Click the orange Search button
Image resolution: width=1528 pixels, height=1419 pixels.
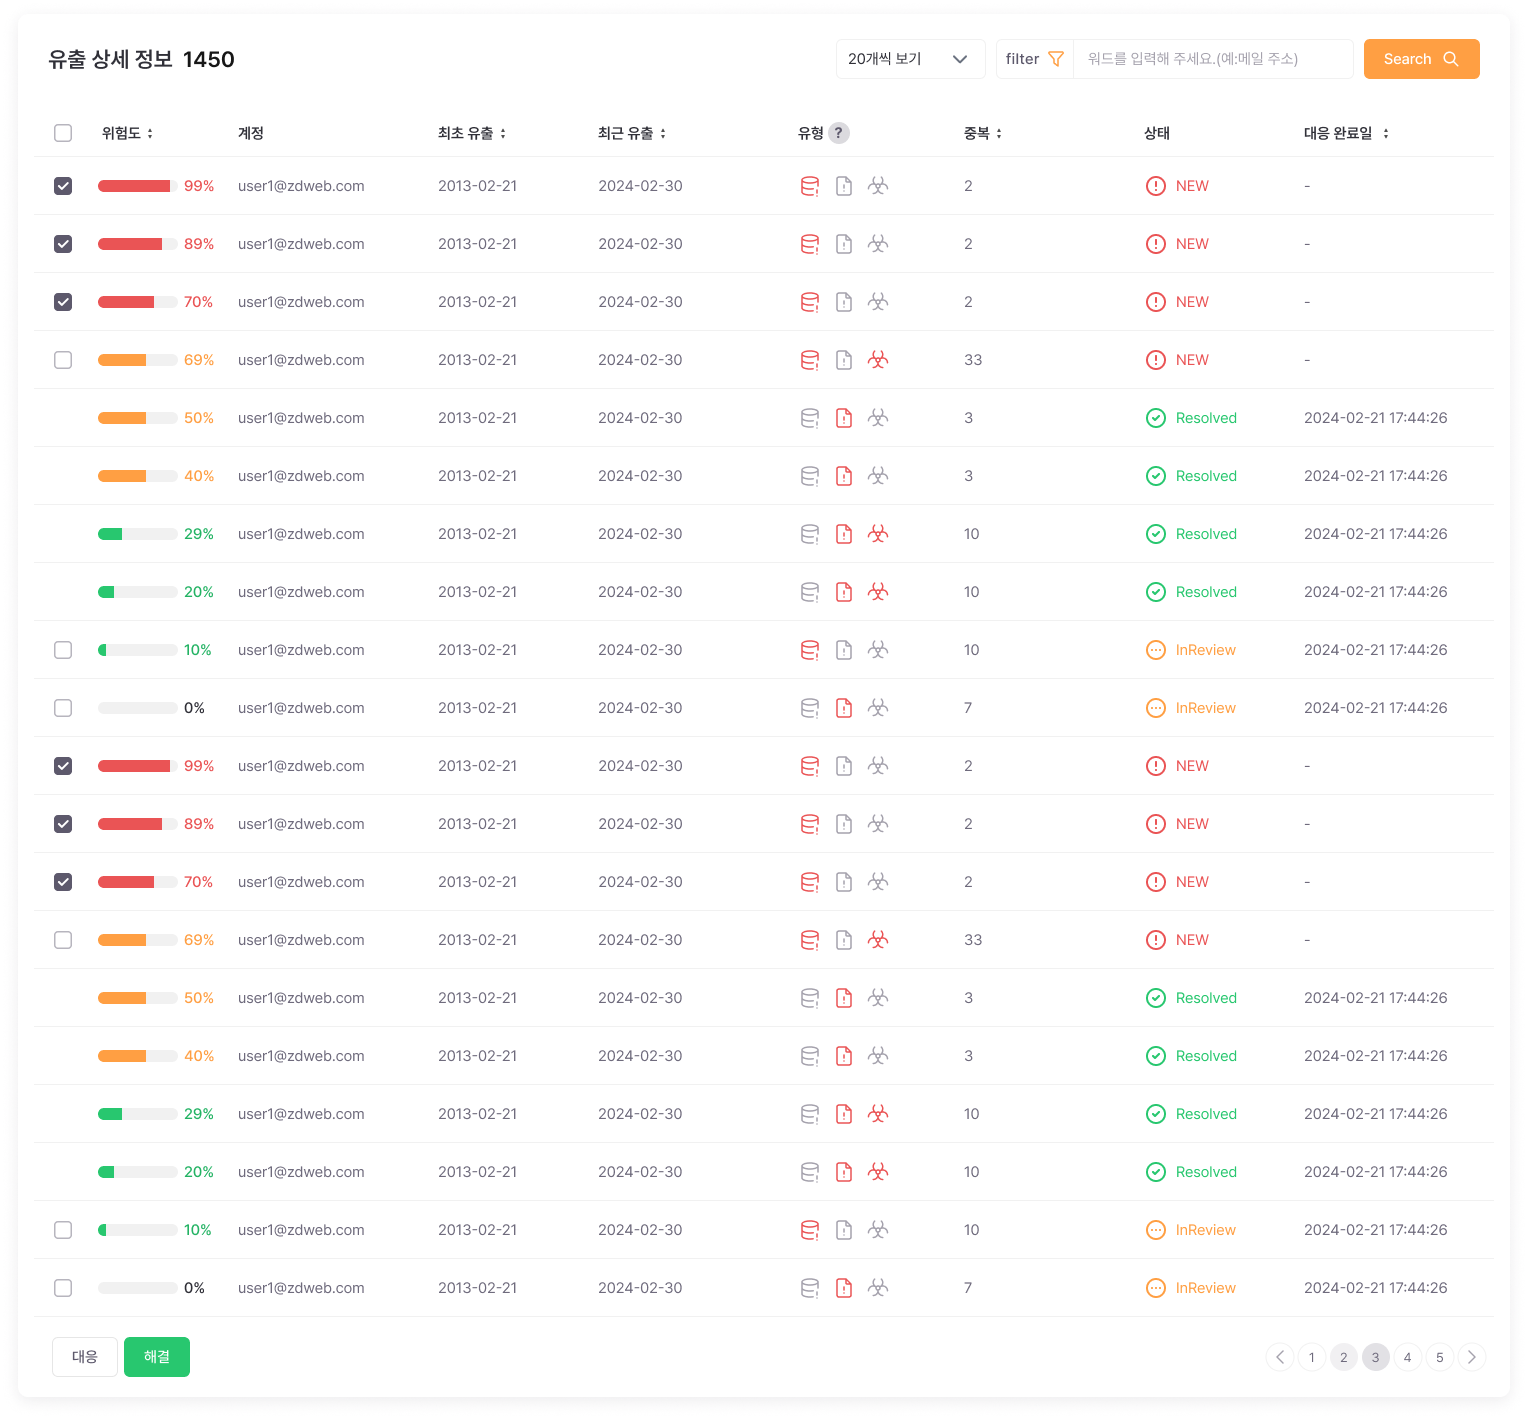tap(1420, 59)
